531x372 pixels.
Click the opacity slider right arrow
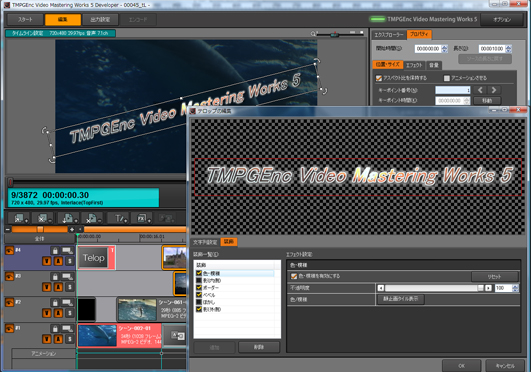pos(488,288)
